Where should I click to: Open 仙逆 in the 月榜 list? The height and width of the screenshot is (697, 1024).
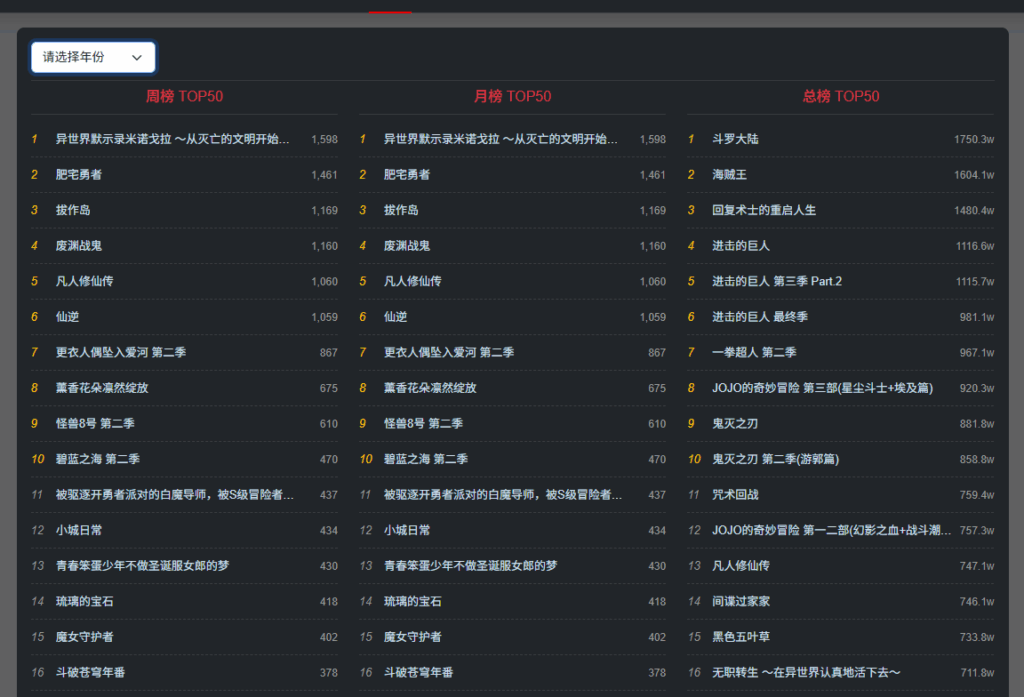point(395,317)
